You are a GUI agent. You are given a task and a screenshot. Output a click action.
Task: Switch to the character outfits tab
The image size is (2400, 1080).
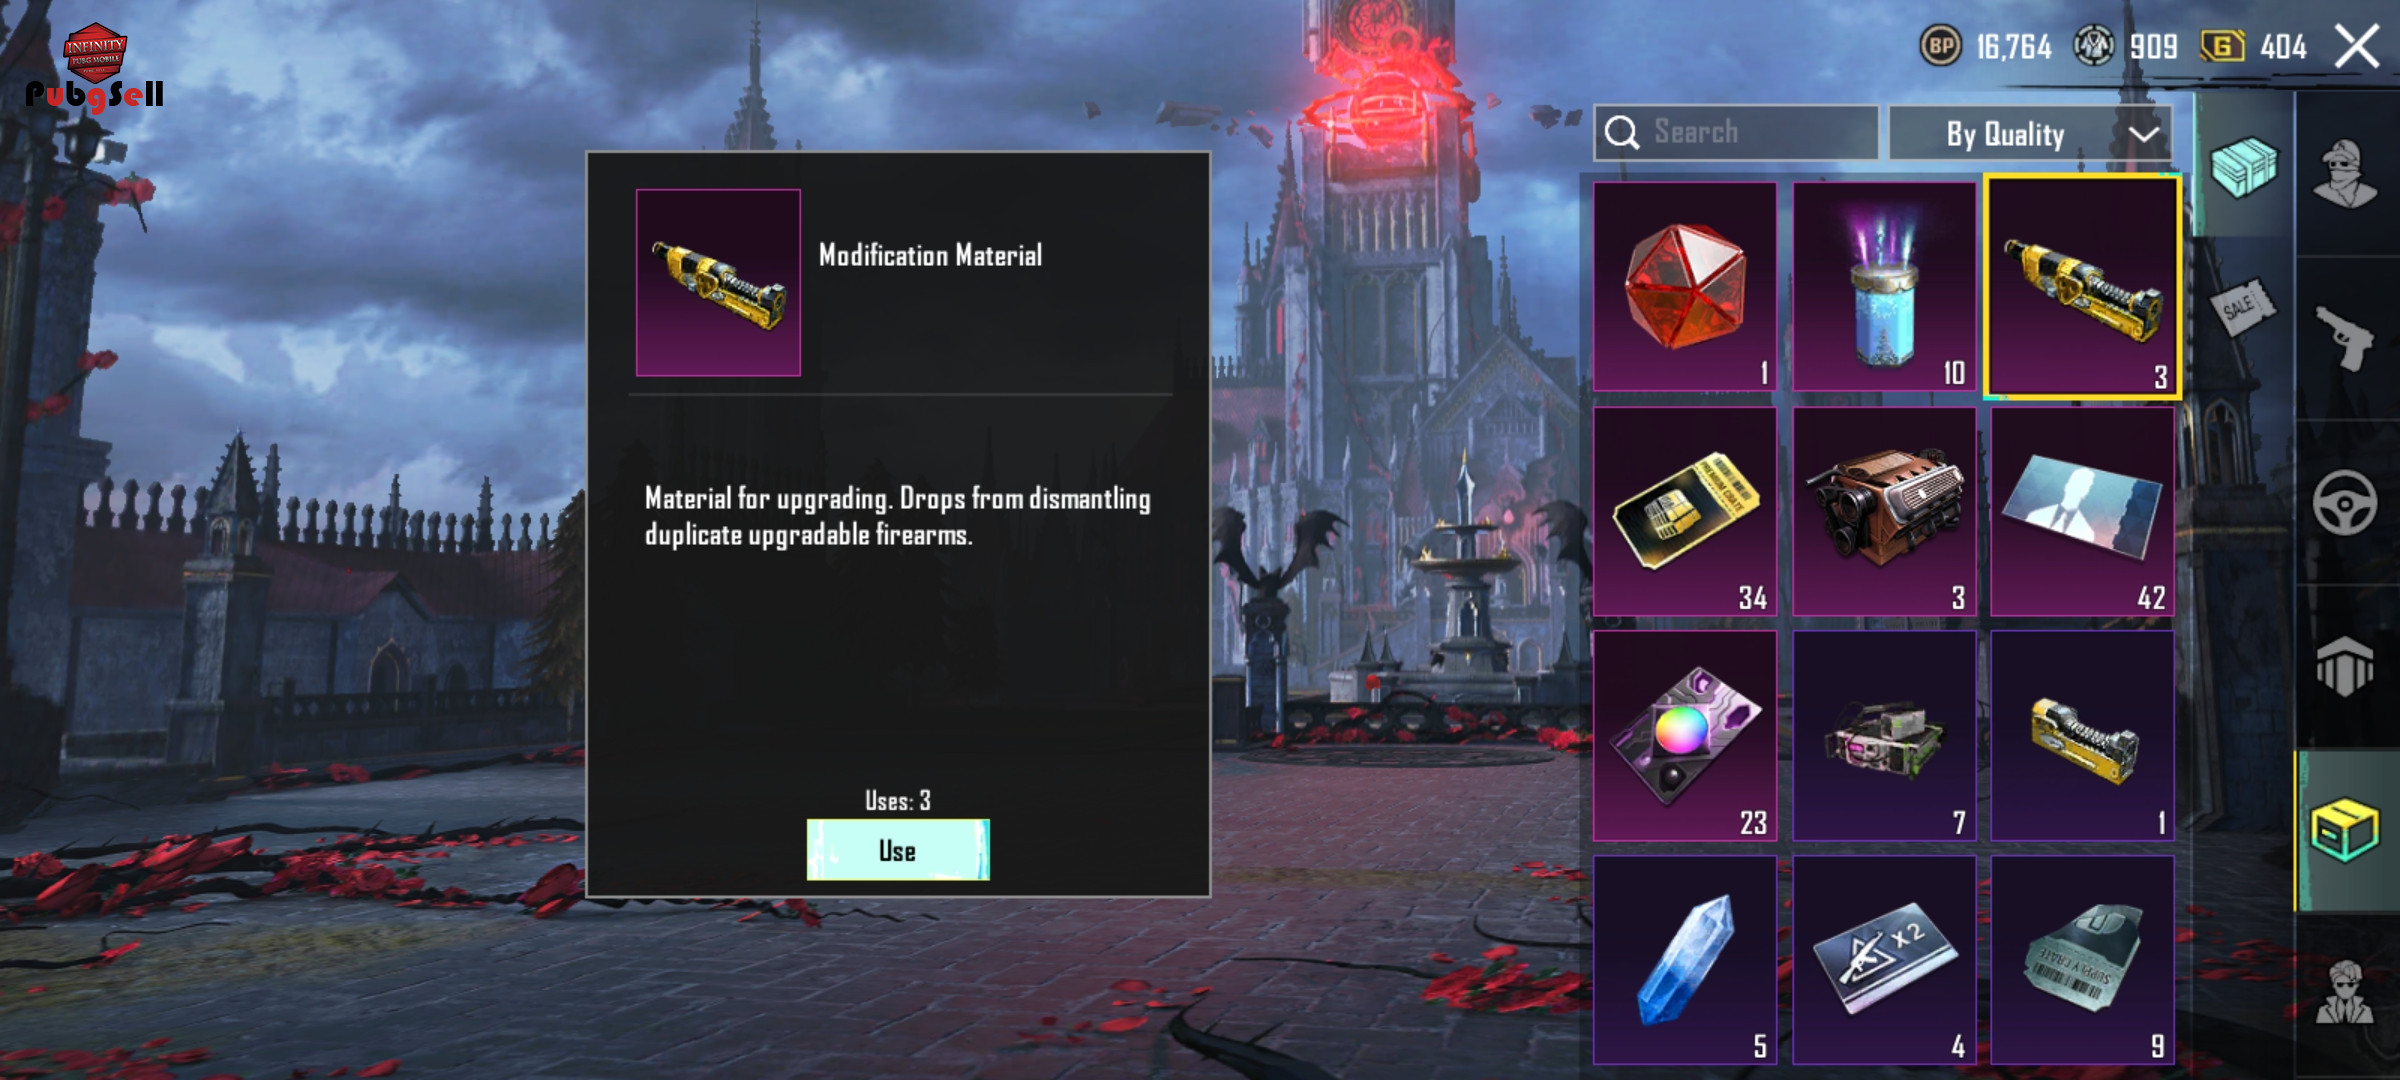(2345, 174)
